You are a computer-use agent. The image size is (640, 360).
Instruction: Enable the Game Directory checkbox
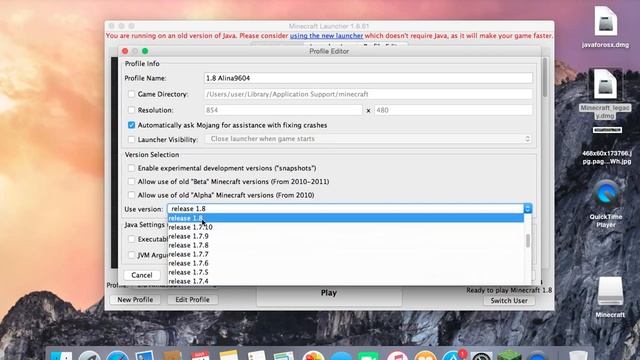(131, 94)
